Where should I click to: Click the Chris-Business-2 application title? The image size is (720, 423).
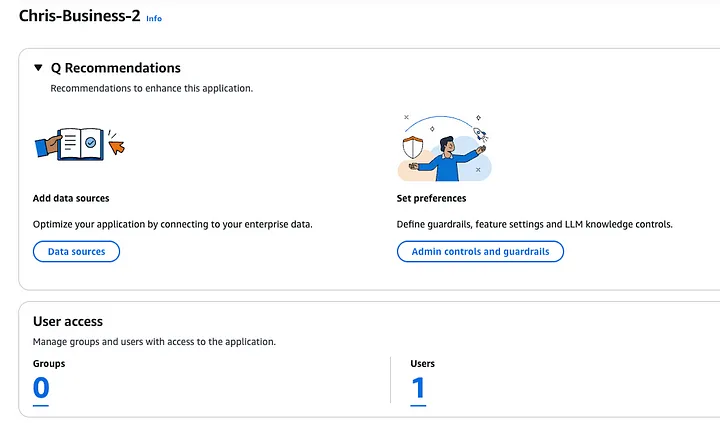point(79,16)
